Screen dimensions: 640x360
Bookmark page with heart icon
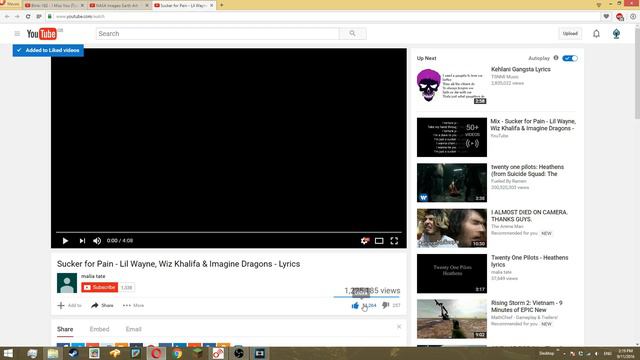606,16
